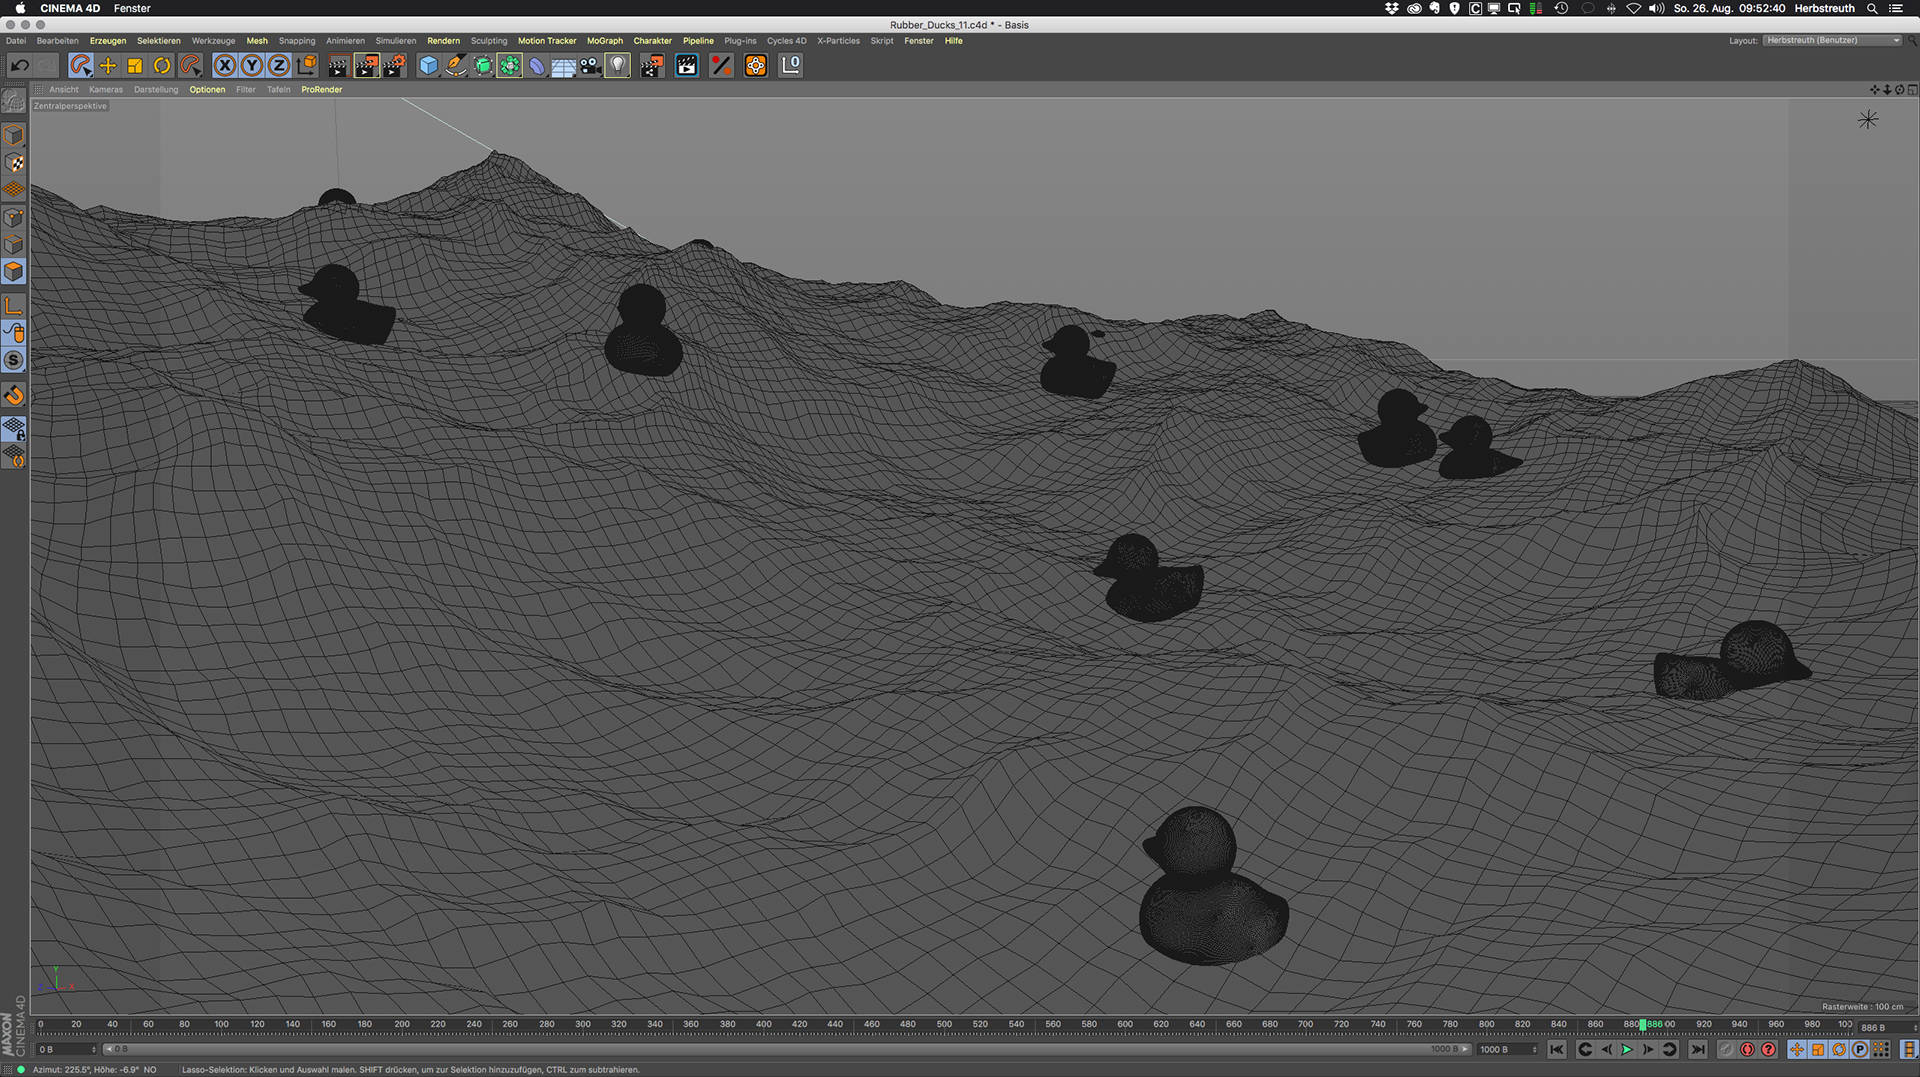The height and width of the screenshot is (1077, 1920).
Task: Select the Rotate tool
Action: tap(162, 66)
